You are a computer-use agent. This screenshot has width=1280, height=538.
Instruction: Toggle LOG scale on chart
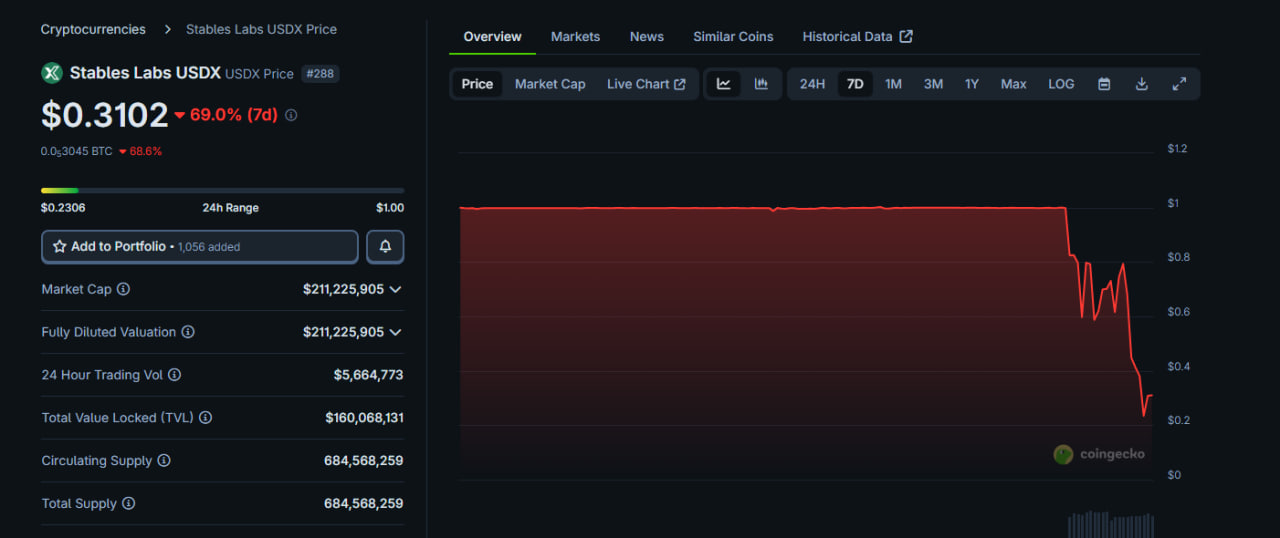tap(1061, 84)
